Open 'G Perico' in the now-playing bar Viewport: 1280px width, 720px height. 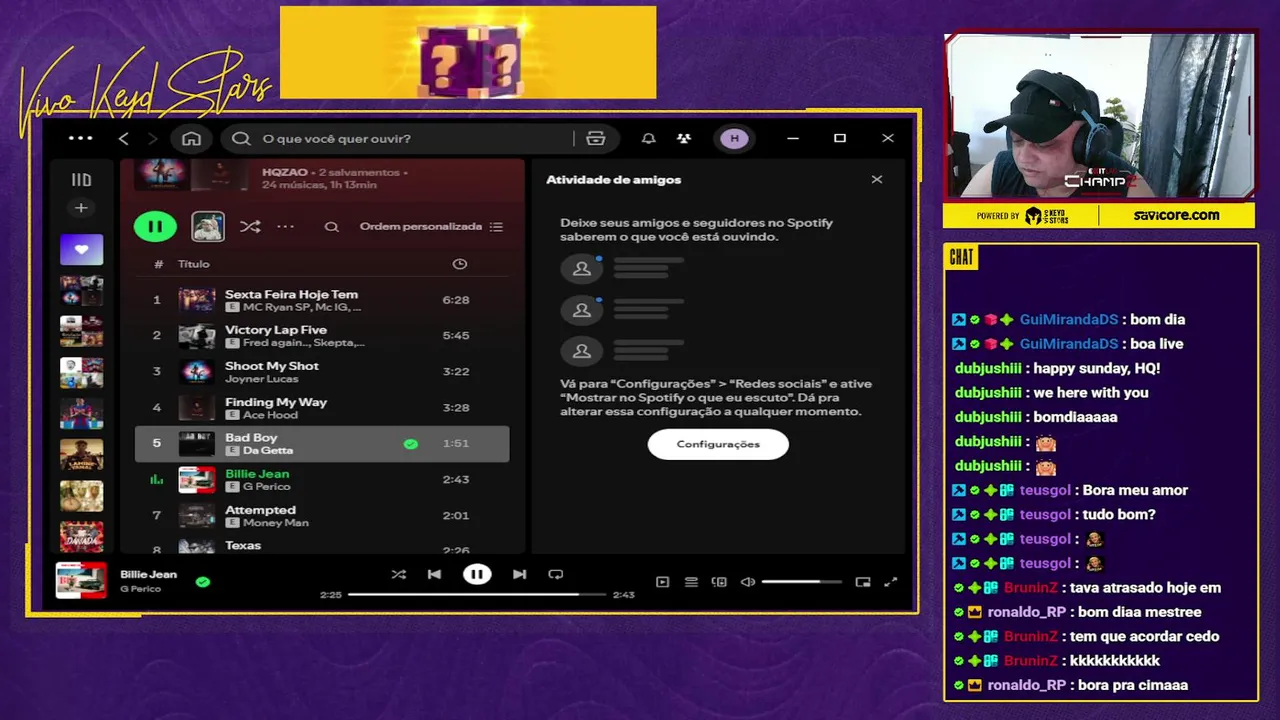140,589
